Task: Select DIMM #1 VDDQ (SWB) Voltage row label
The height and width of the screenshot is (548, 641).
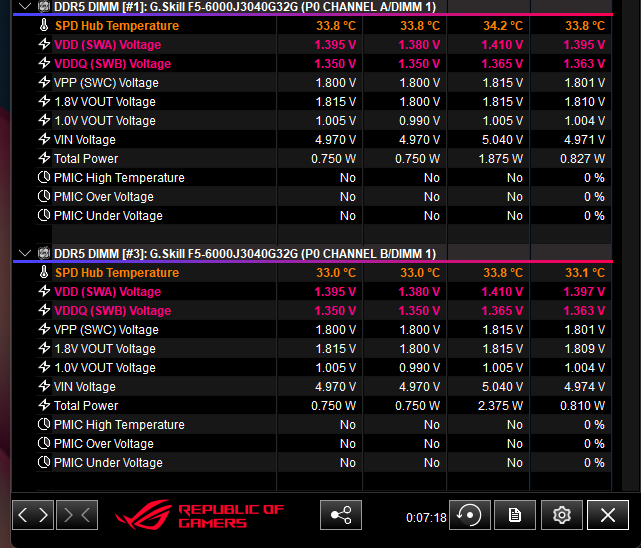Action: (112, 63)
